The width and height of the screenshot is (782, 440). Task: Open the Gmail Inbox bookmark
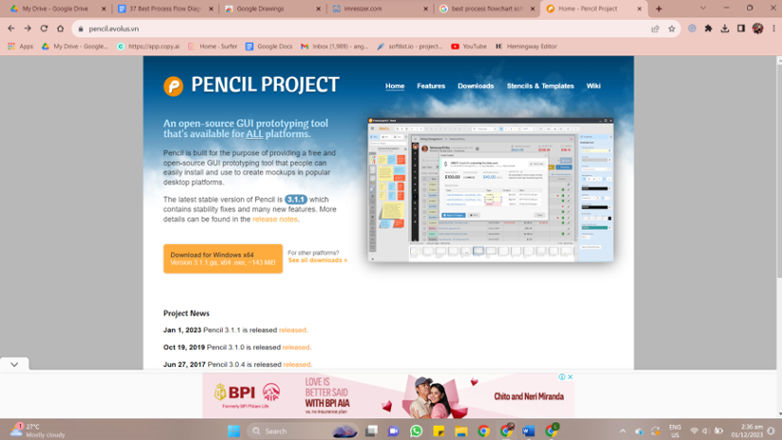tap(334, 46)
